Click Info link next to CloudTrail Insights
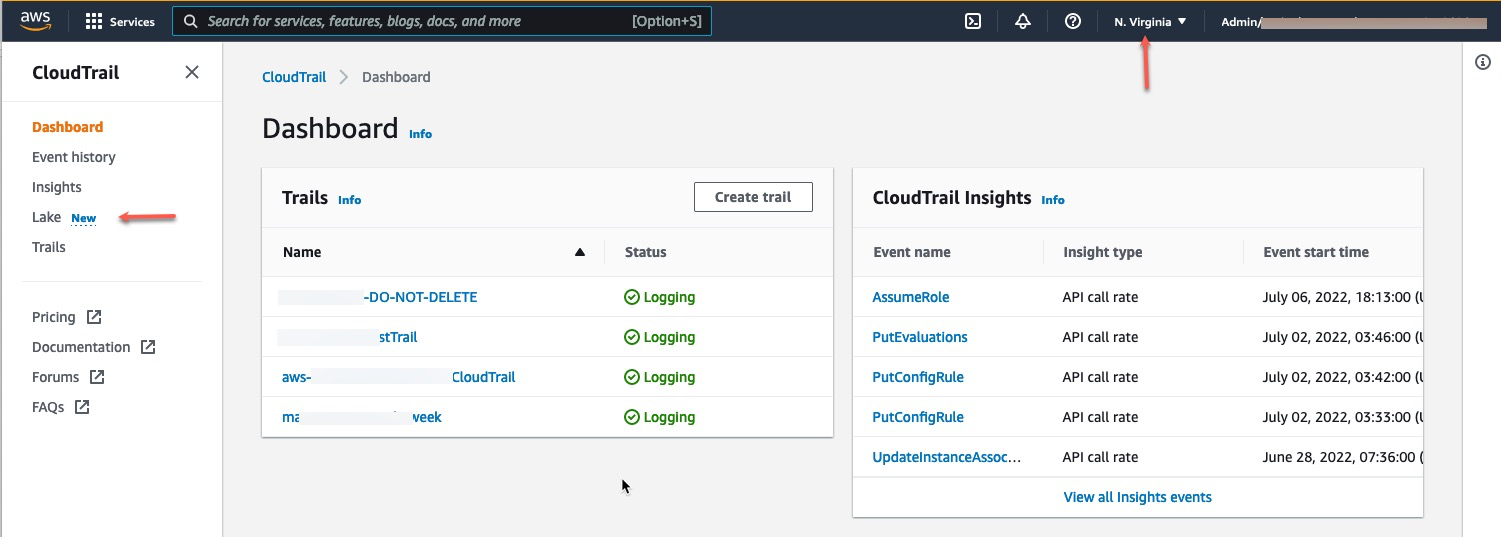 tap(1053, 200)
